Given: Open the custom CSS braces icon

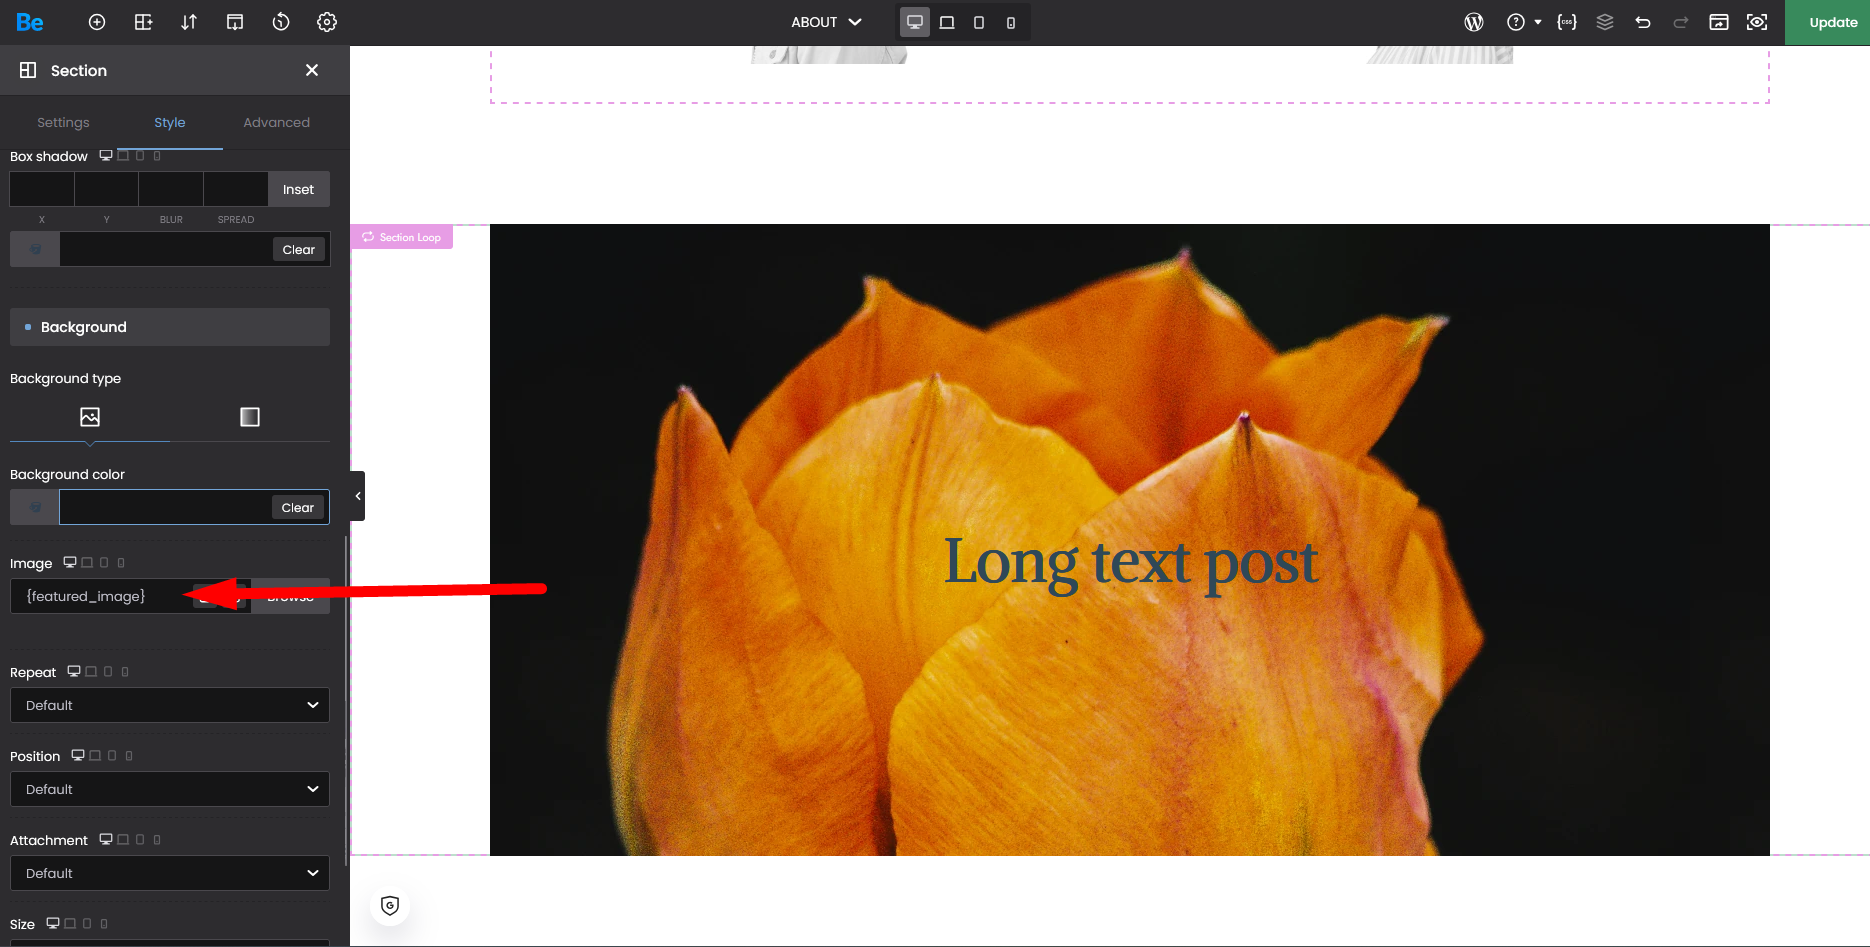Looking at the screenshot, I should click(x=1567, y=22).
